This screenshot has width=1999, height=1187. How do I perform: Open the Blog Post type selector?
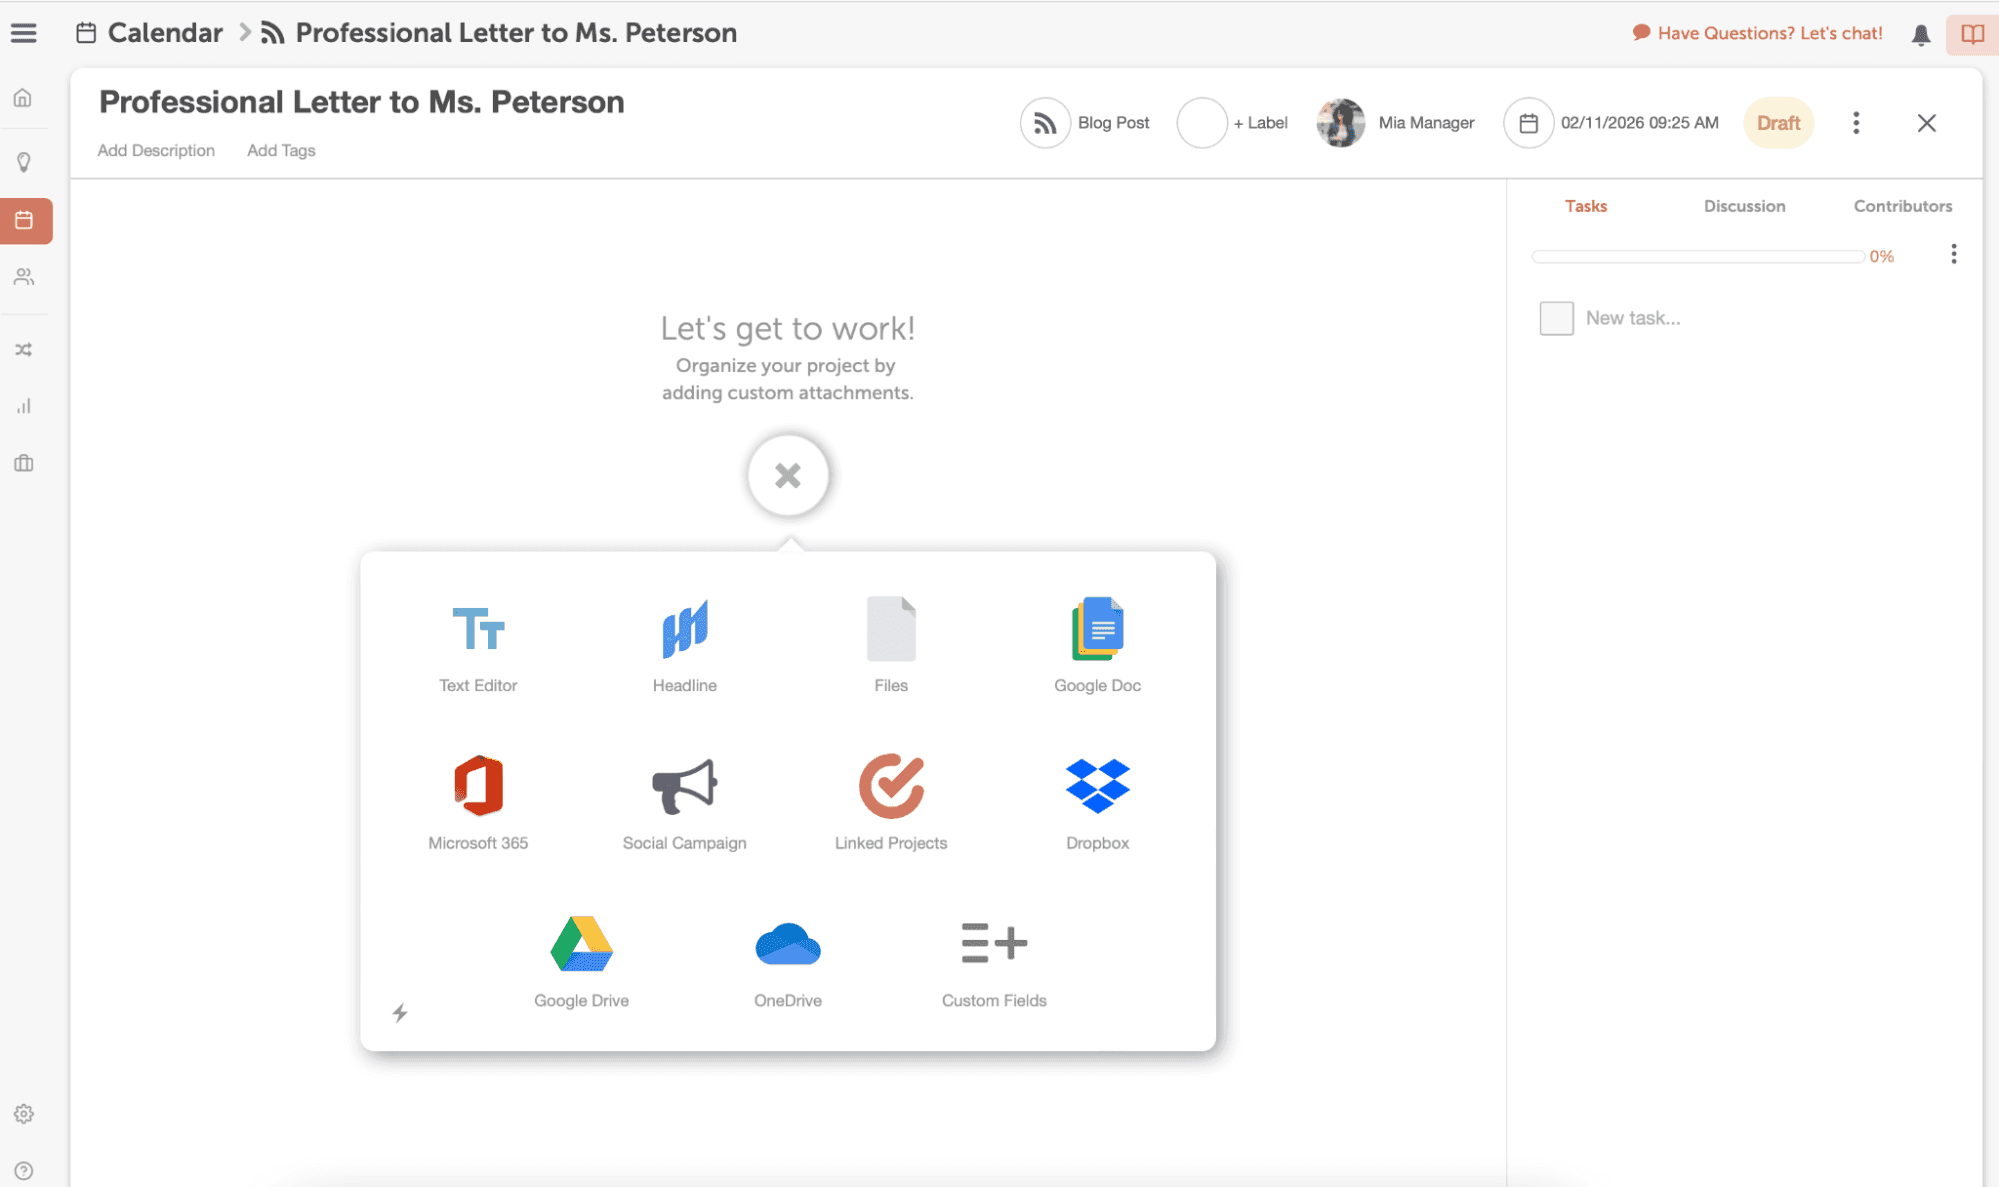[1086, 122]
